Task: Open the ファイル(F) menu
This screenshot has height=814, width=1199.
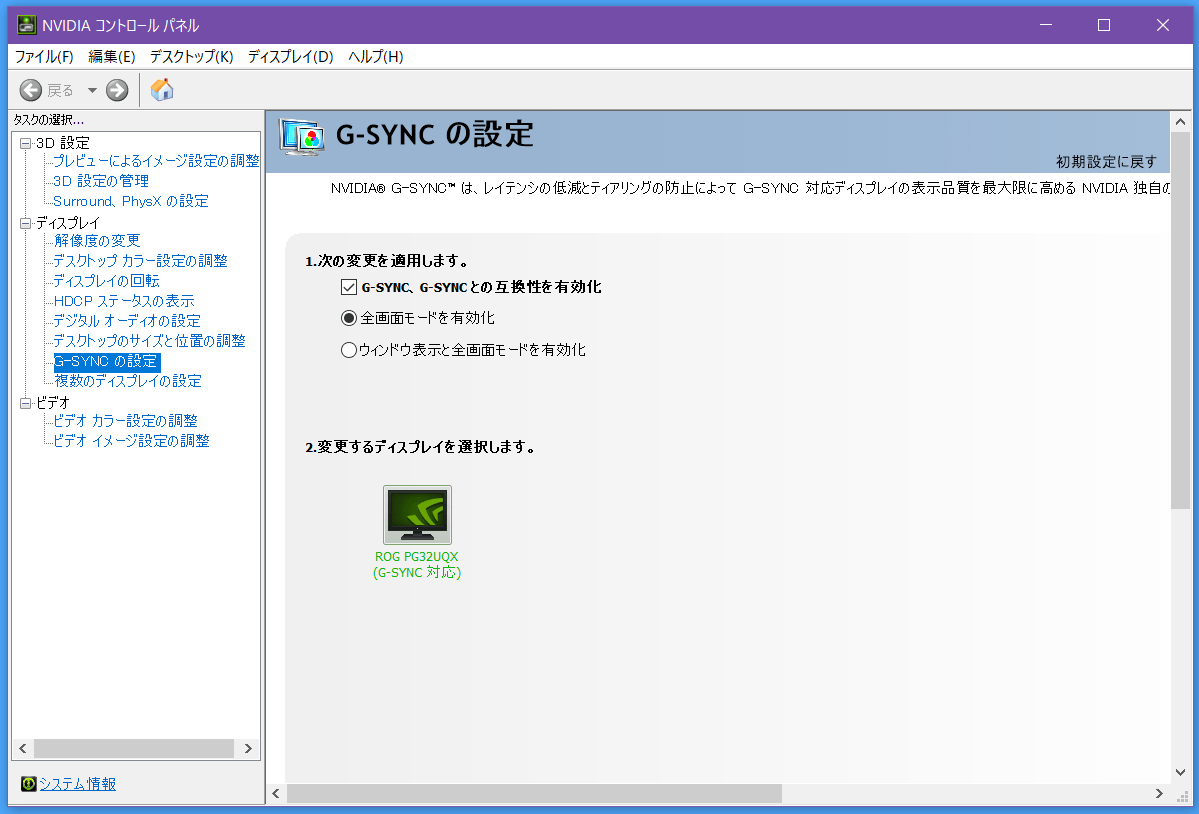Action: tap(44, 57)
